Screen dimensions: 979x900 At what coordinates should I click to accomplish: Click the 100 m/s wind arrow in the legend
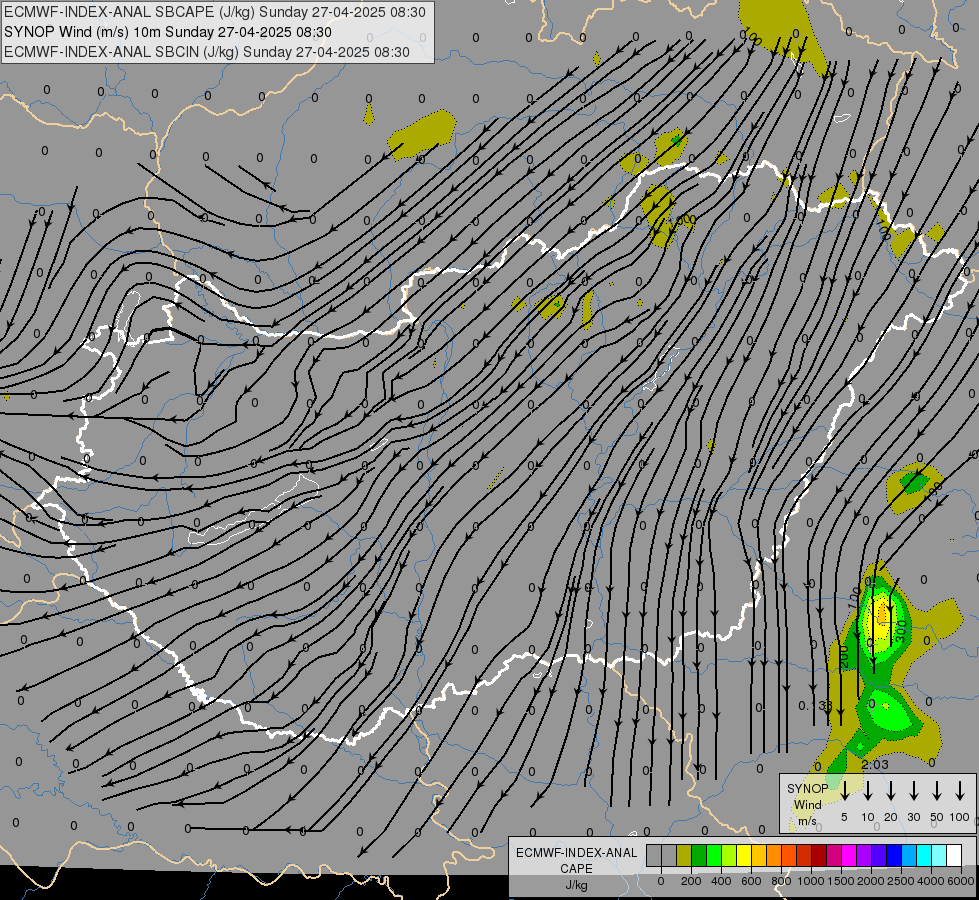click(960, 790)
